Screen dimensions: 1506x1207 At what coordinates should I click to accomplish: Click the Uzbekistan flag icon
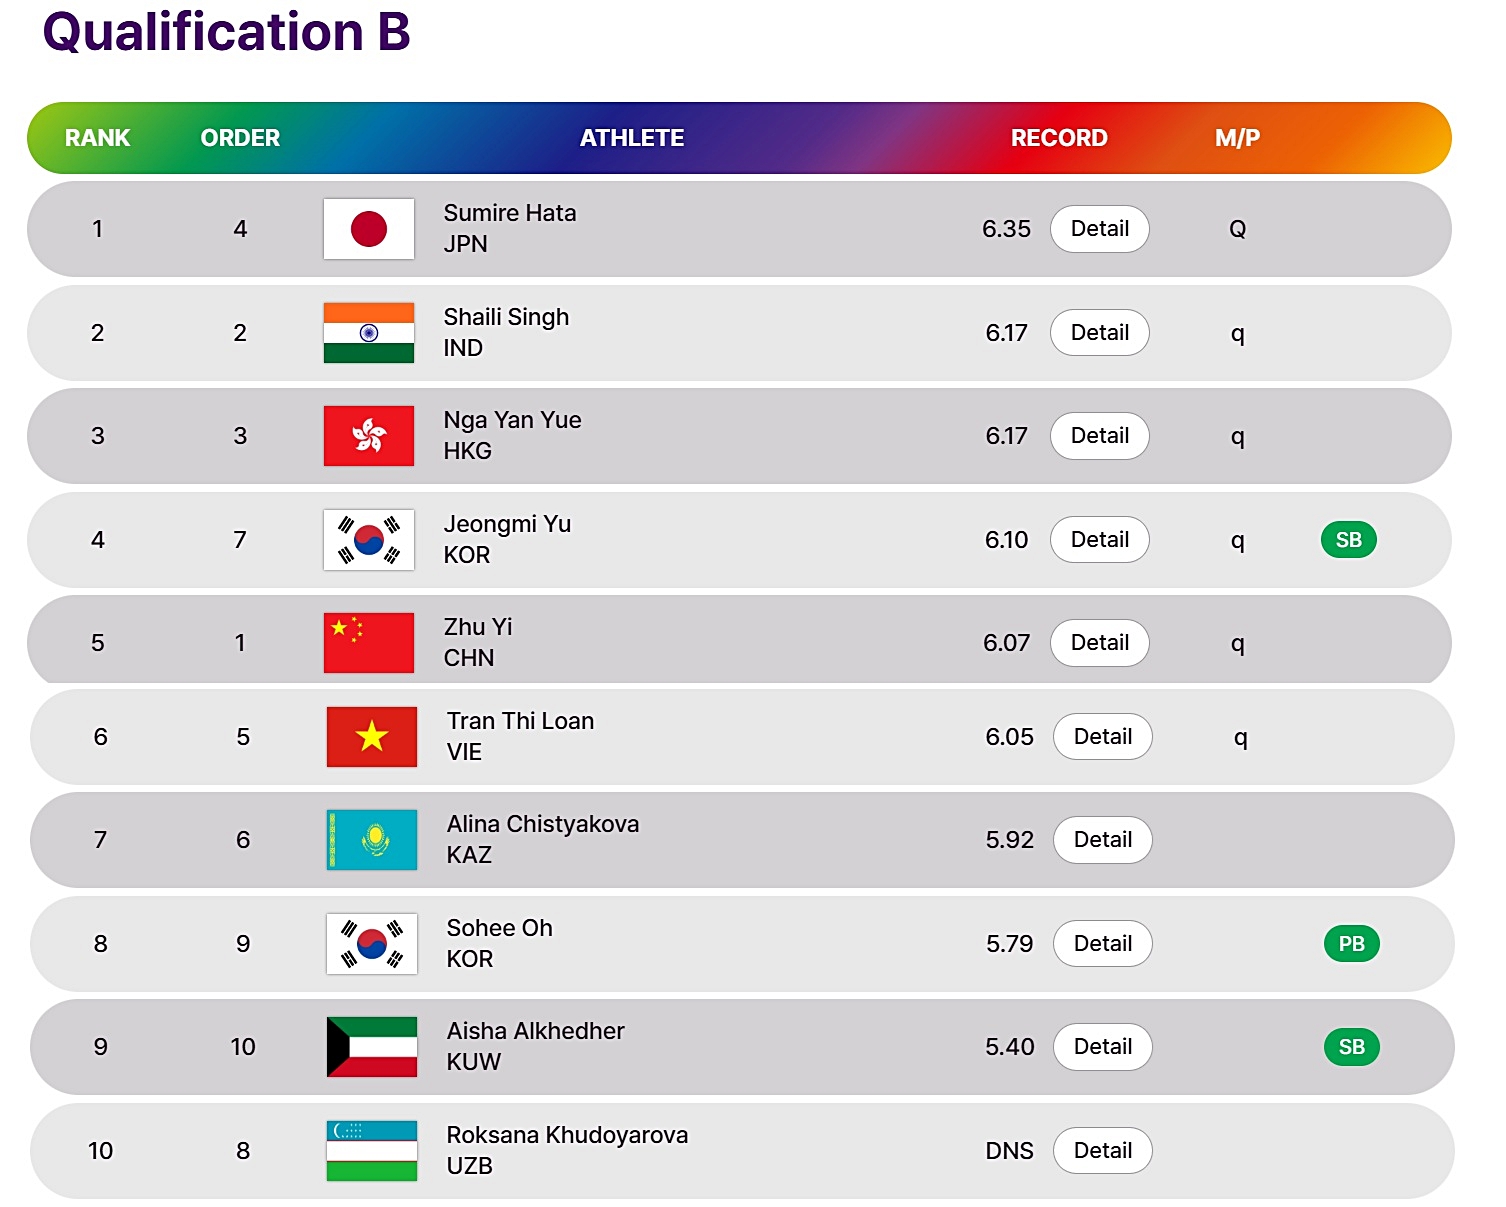click(x=372, y=1151)
